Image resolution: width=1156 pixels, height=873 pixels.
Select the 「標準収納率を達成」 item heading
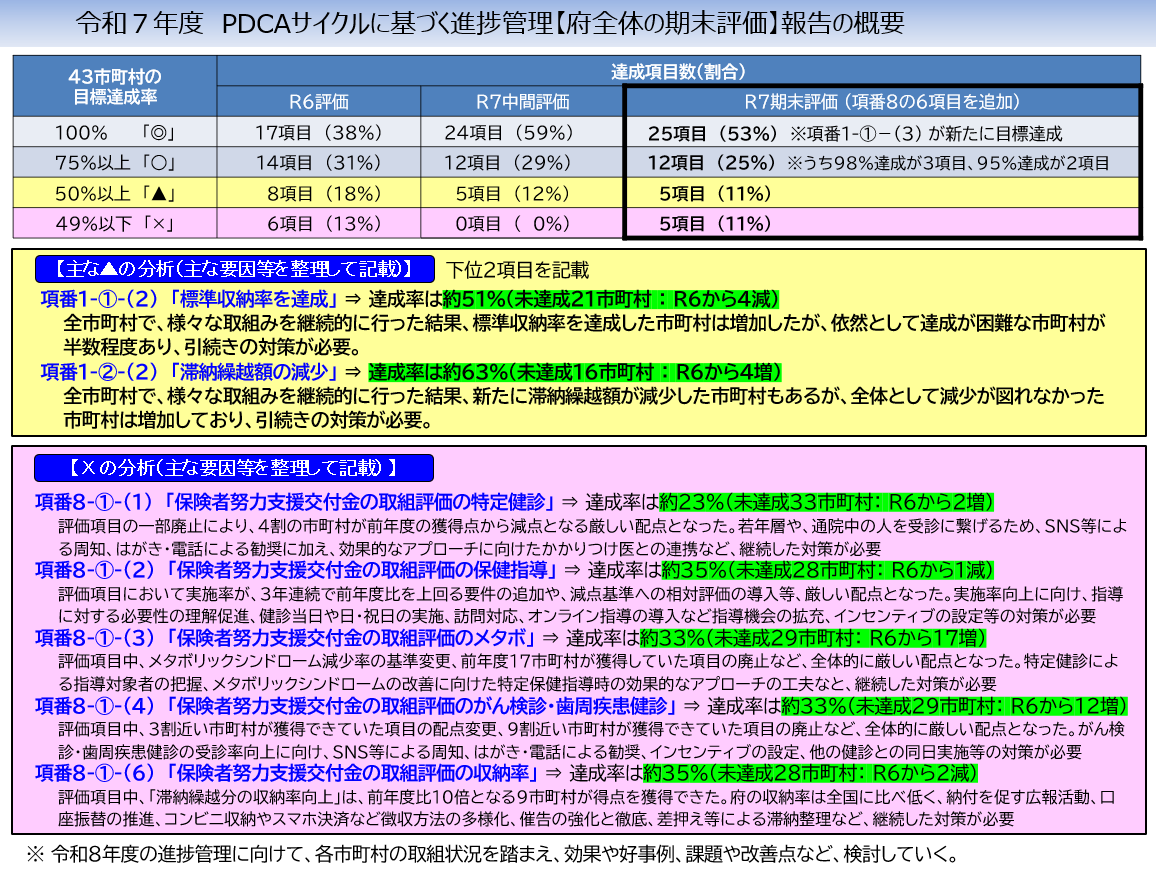click(190, 299)
